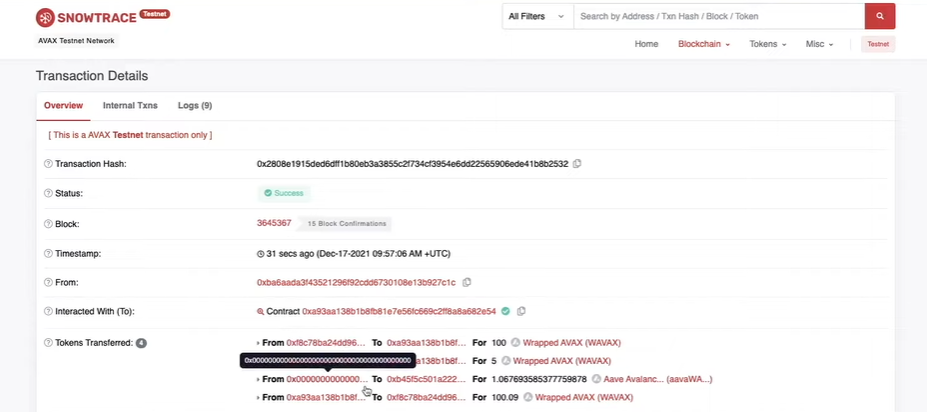Open recipient 0xa93aa138b1b8f in first transfer

(426, 342)
